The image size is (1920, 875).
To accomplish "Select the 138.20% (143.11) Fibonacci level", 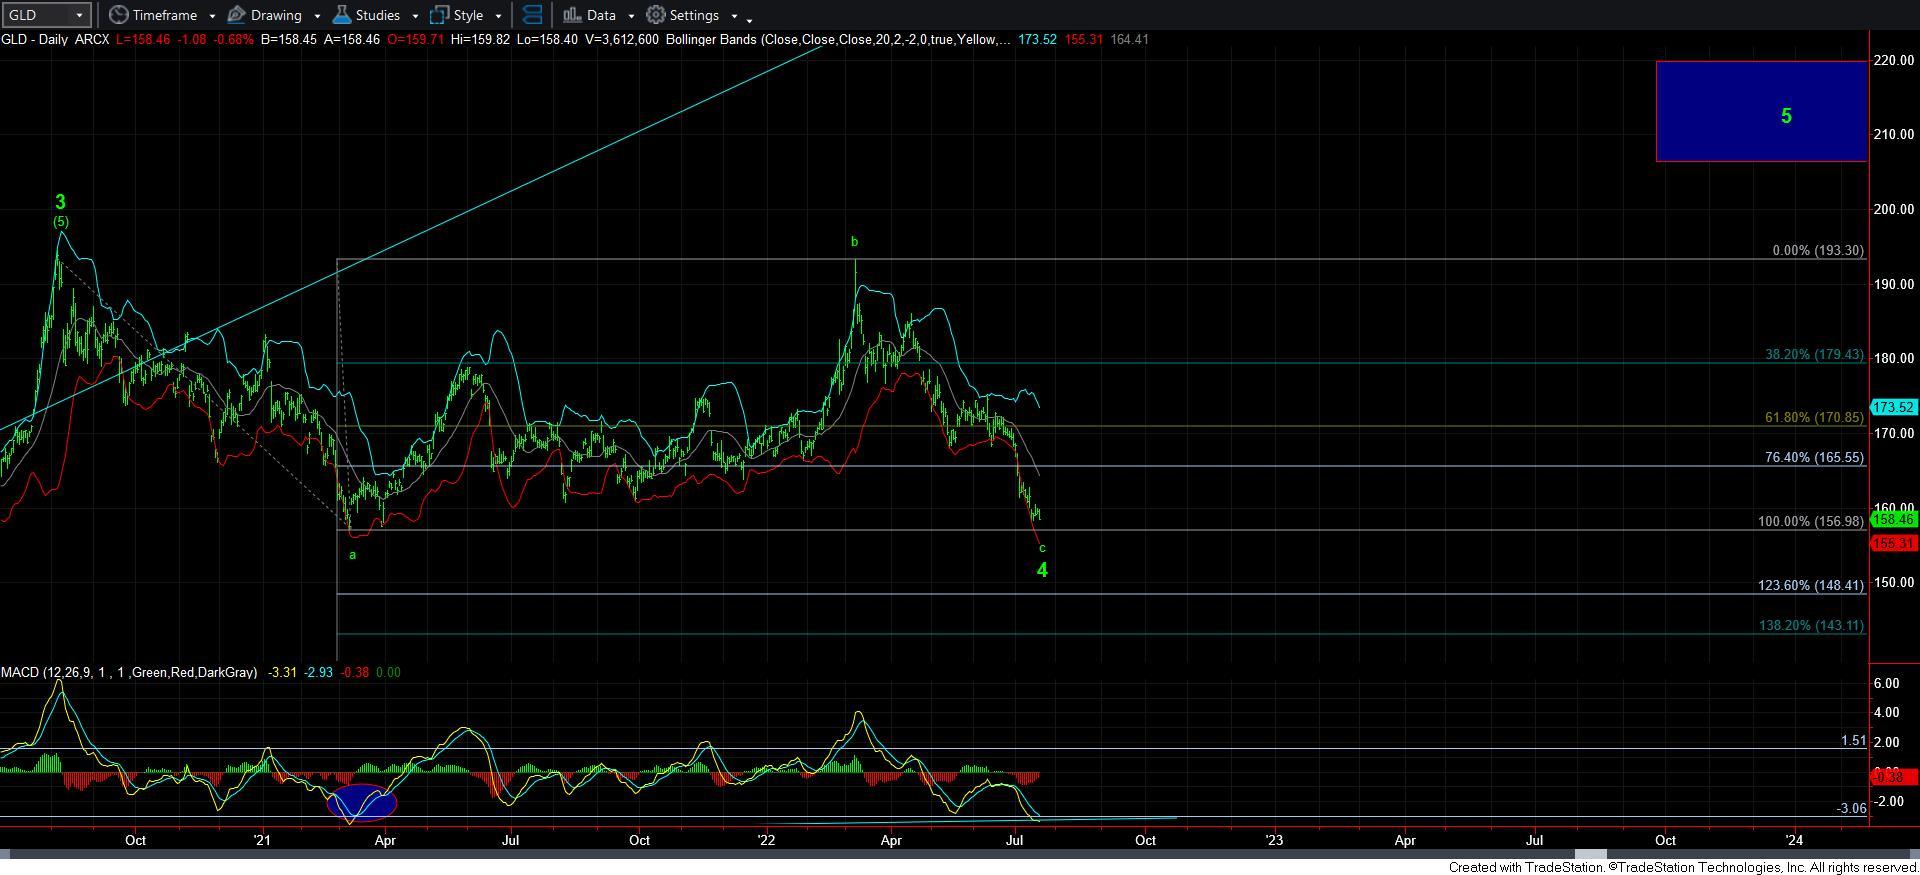I will pyautogui.click(x=1811, y=625).
